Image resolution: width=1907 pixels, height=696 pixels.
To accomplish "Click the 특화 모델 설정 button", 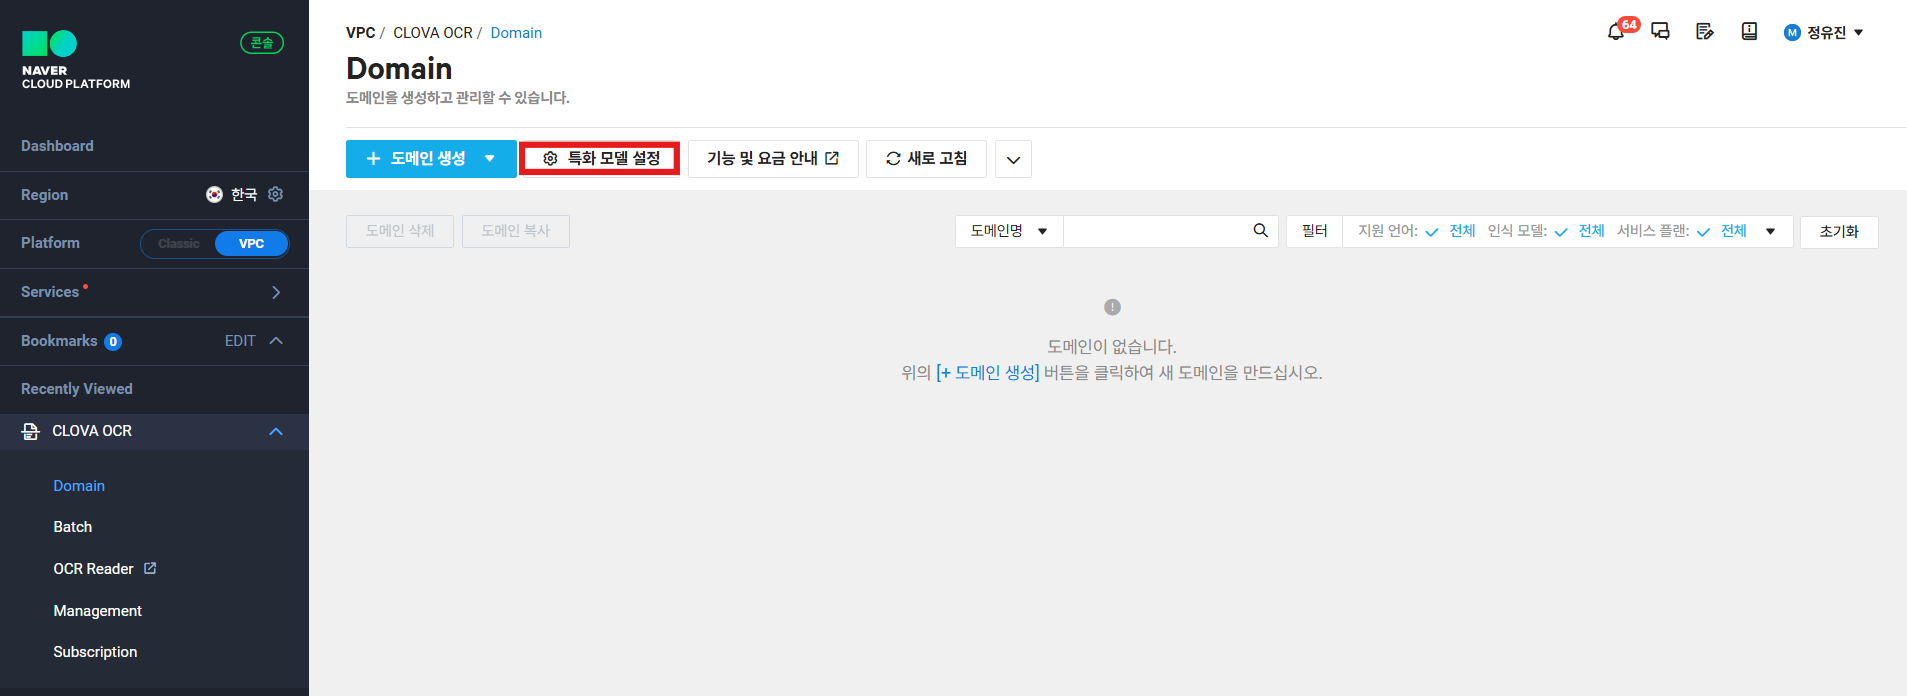I will click(x=600, y=158).
